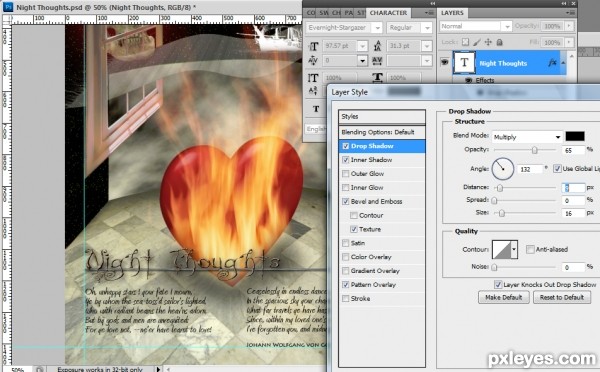Select the LAYERS panel tab
The height and width of the screenshot is (372, 600).
coord(452,13)
